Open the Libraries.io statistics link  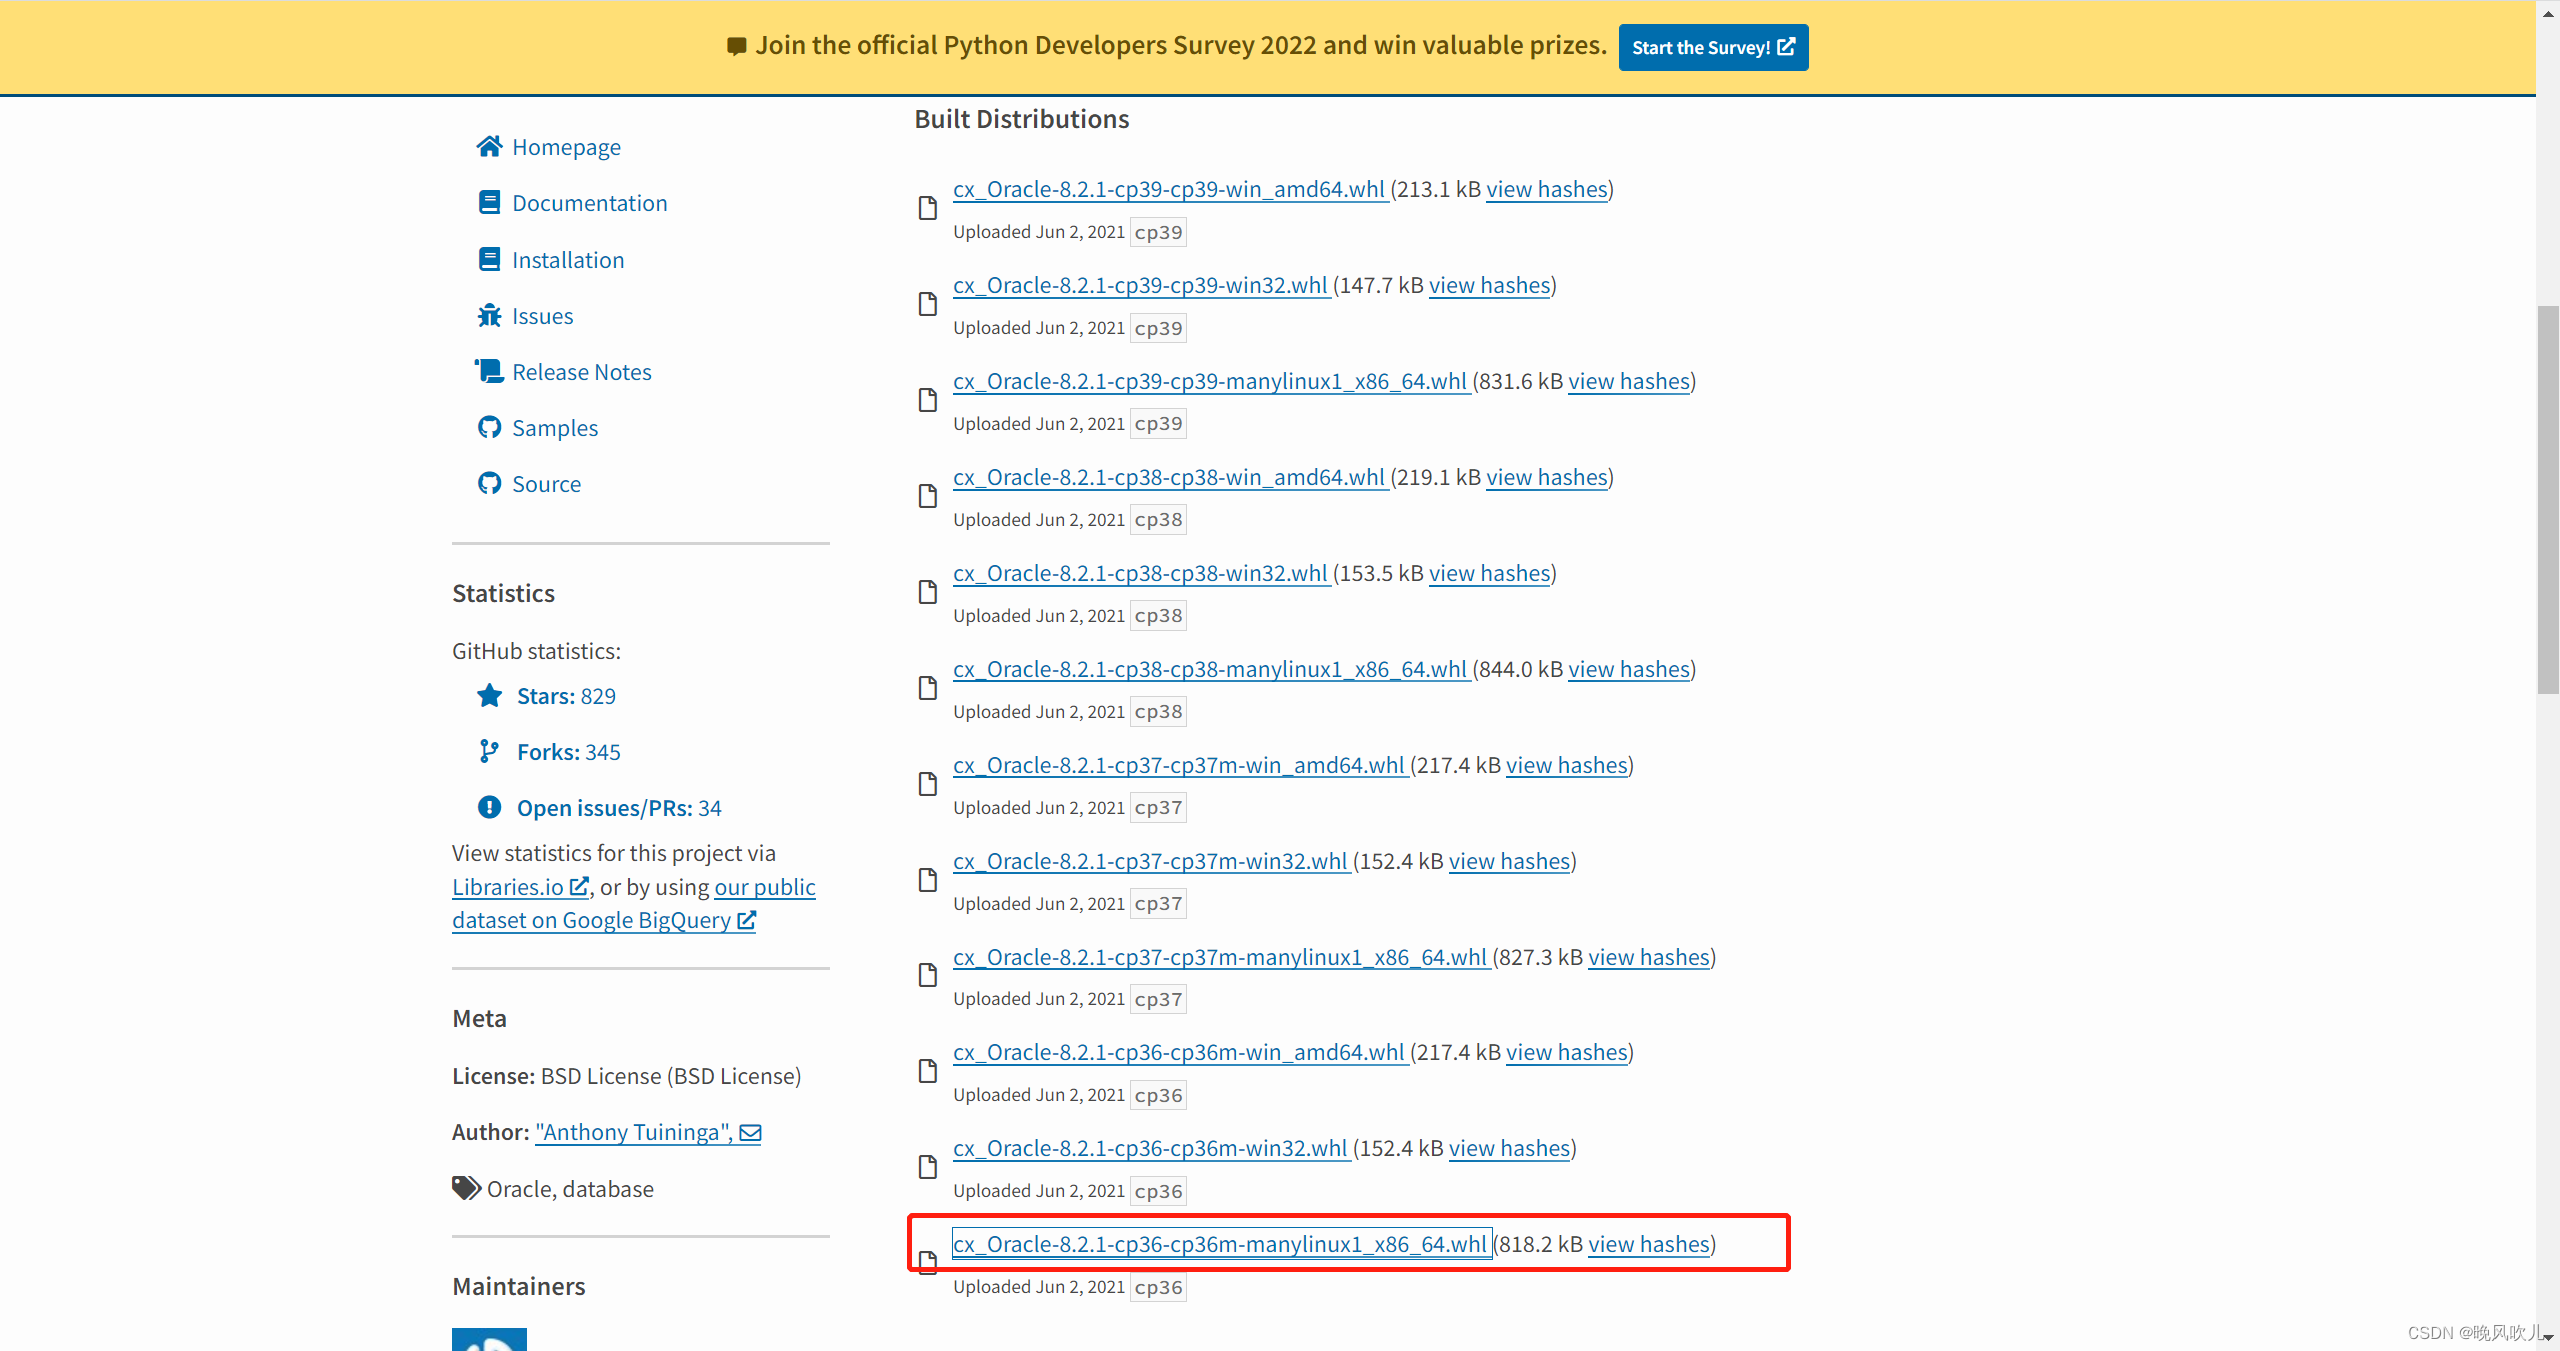tap(508, 887)
